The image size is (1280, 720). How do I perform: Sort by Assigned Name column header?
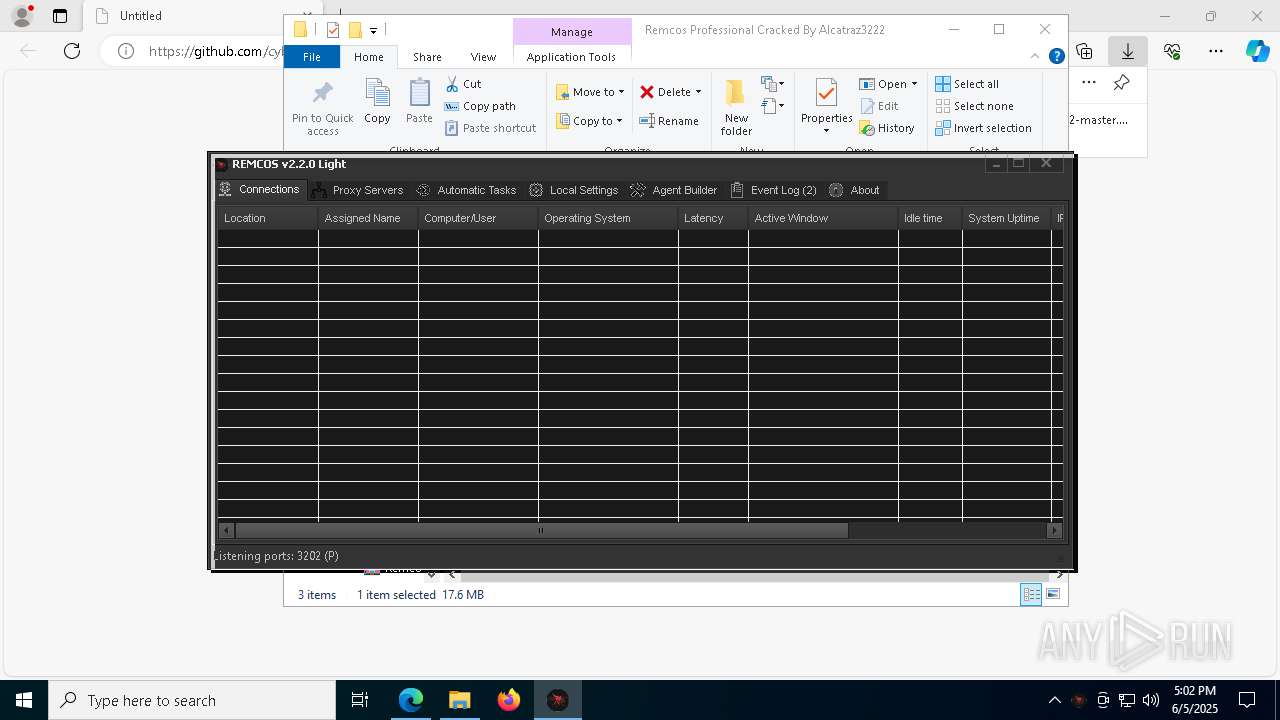coord(368,218)
